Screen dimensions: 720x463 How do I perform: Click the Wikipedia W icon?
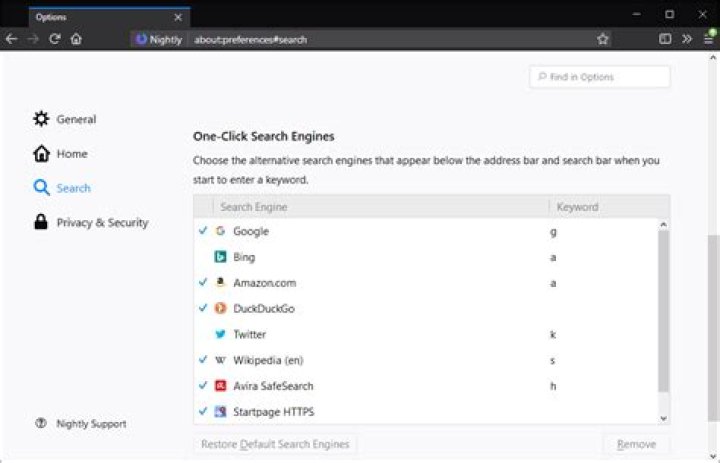point(220,360)
